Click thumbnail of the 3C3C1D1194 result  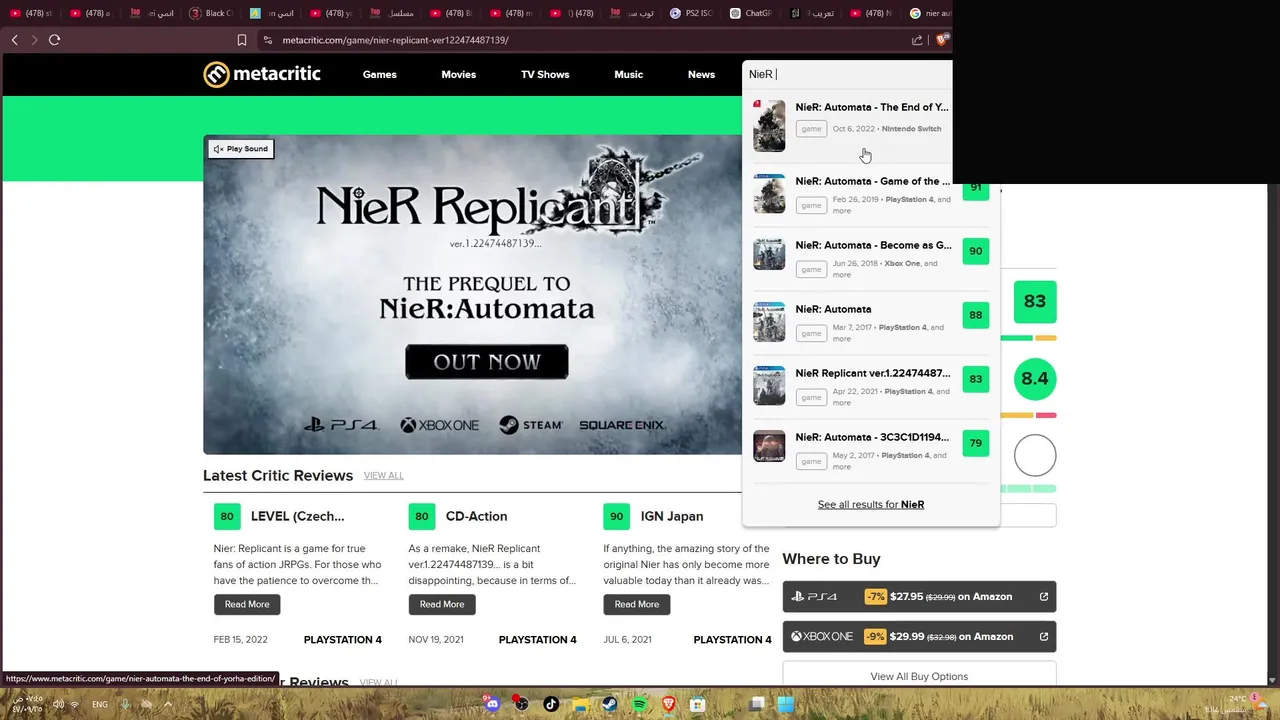pyautogui.click(x=769, y=446)
